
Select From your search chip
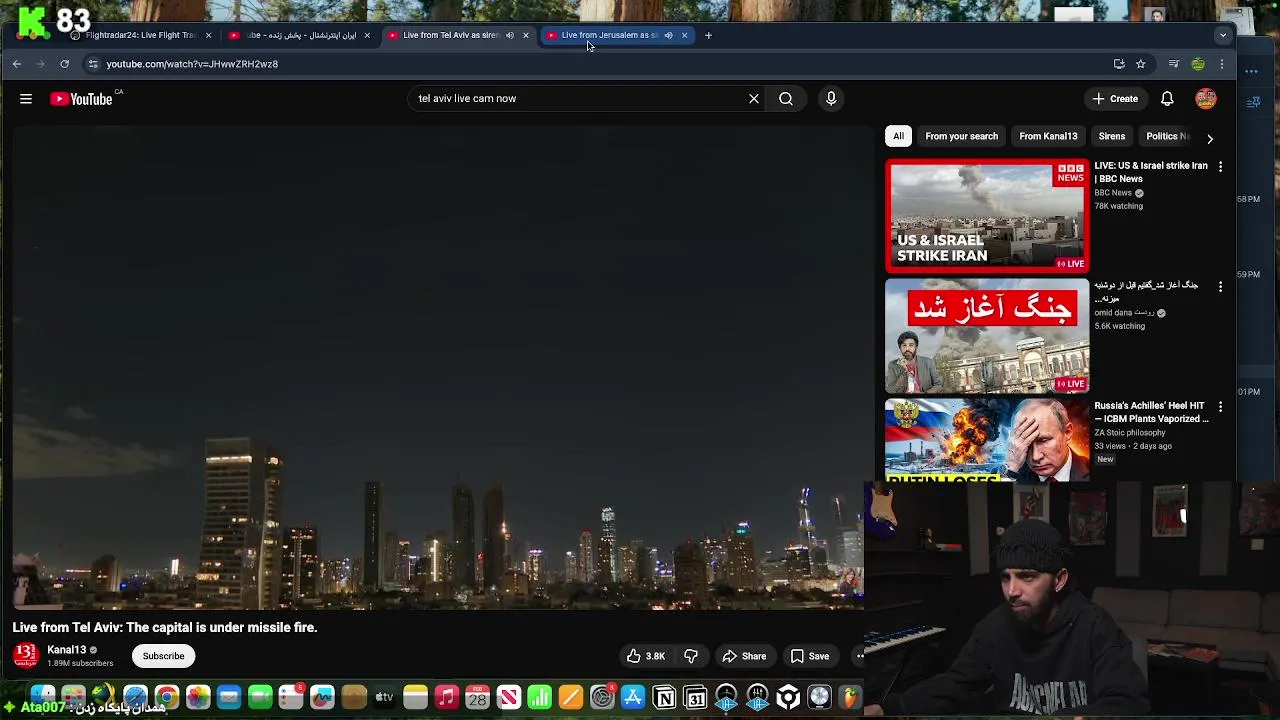point(961,136)
